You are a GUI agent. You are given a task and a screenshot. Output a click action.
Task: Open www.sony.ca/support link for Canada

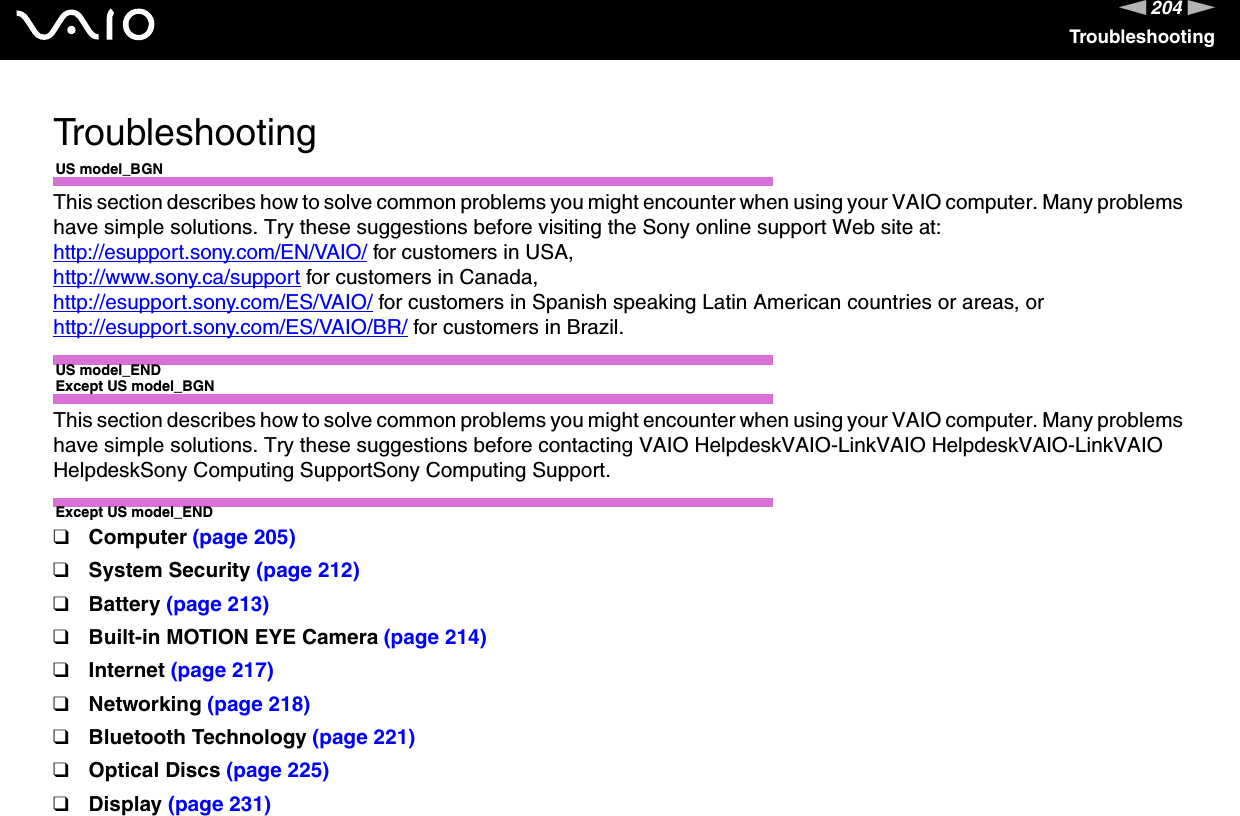click(x=177, y=277)
